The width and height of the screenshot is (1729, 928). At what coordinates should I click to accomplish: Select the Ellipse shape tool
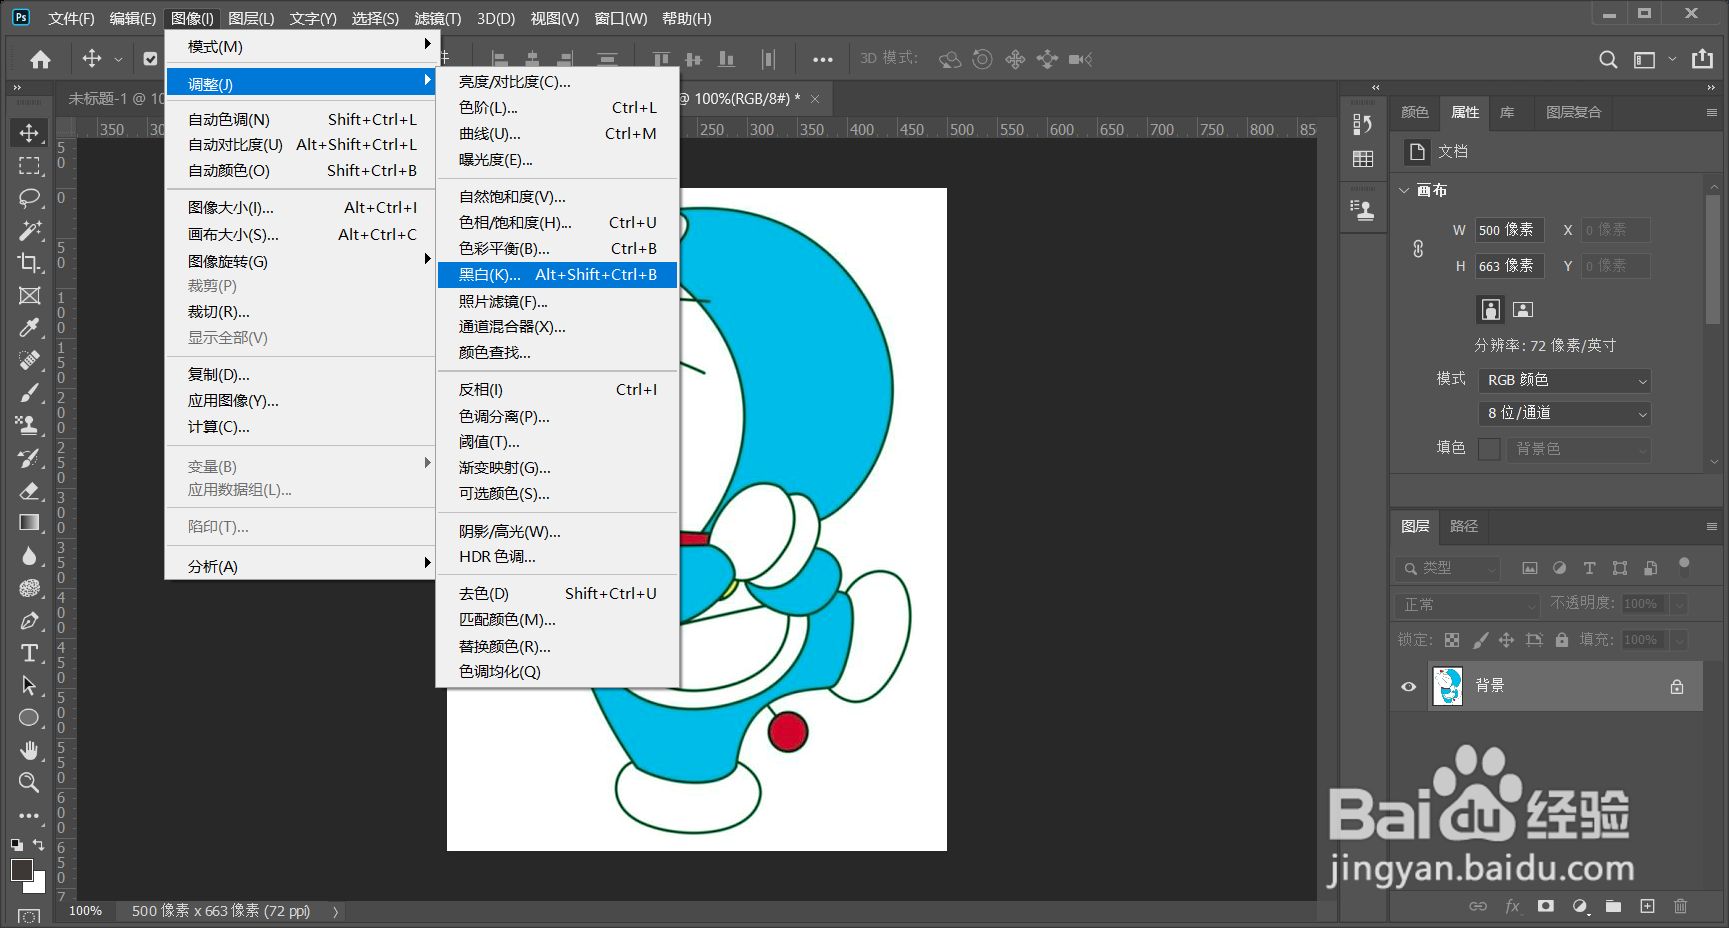tap(29, 718)
